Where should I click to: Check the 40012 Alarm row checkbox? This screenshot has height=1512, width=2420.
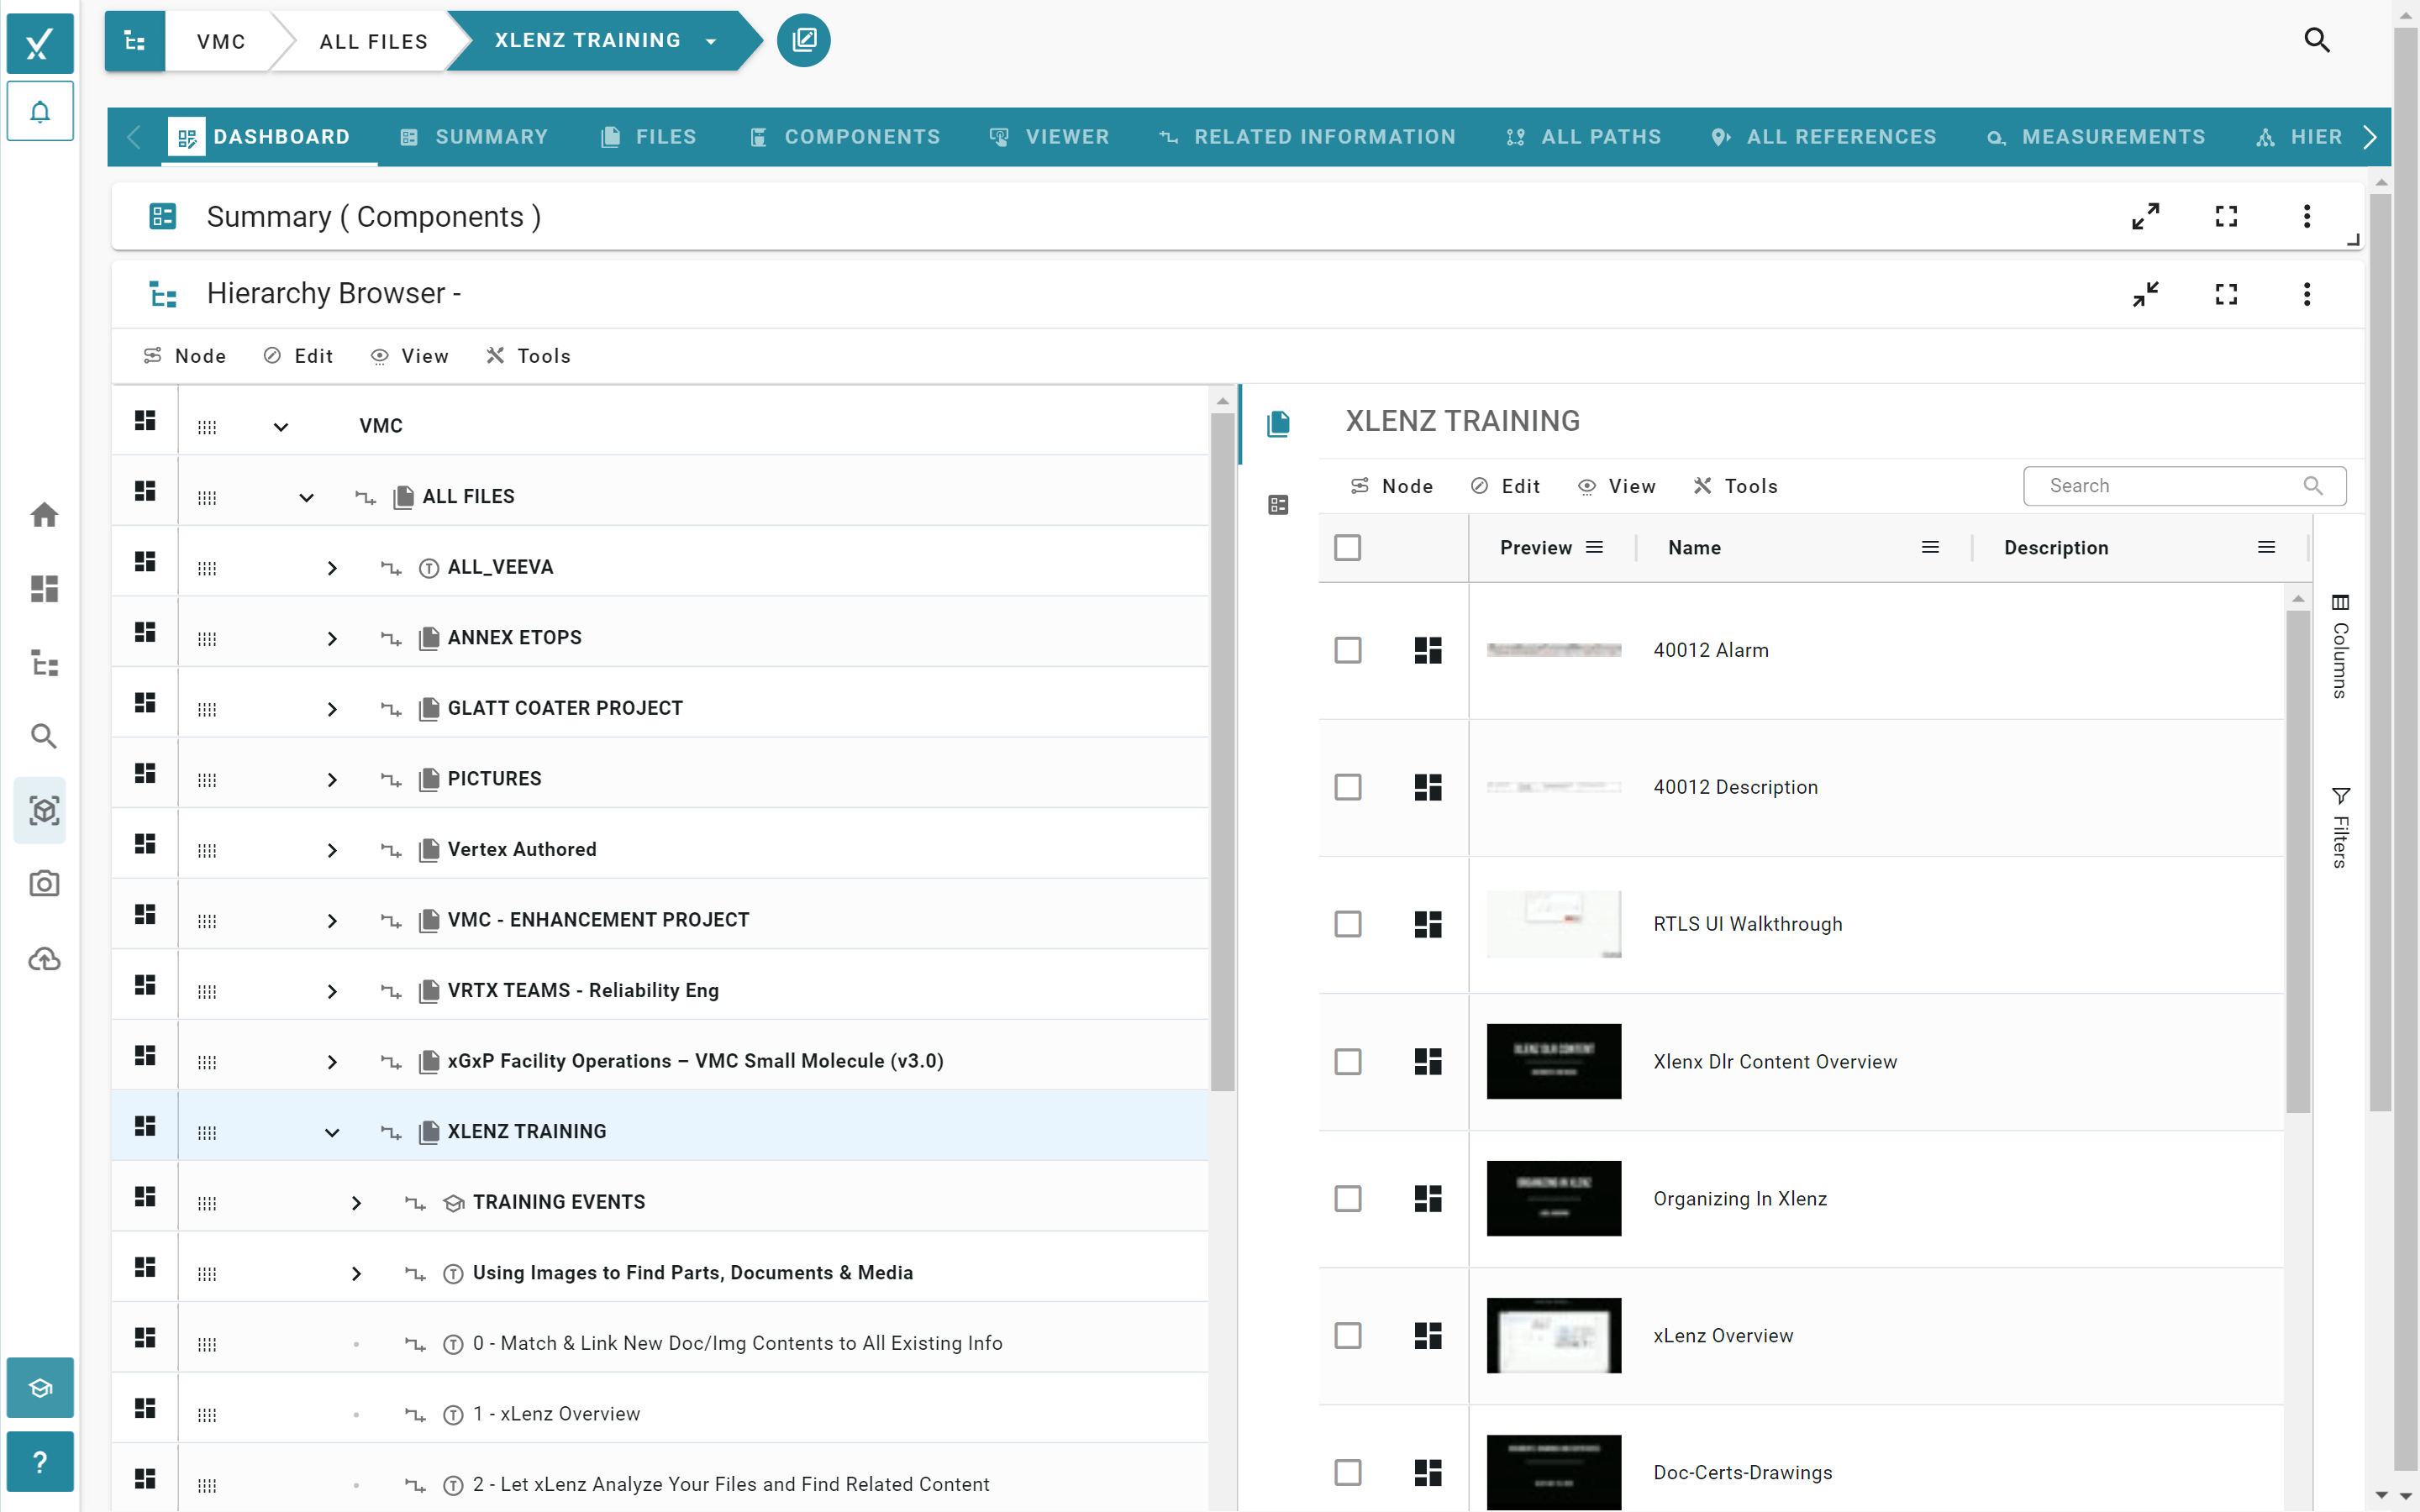click(x=1348, y=650)
